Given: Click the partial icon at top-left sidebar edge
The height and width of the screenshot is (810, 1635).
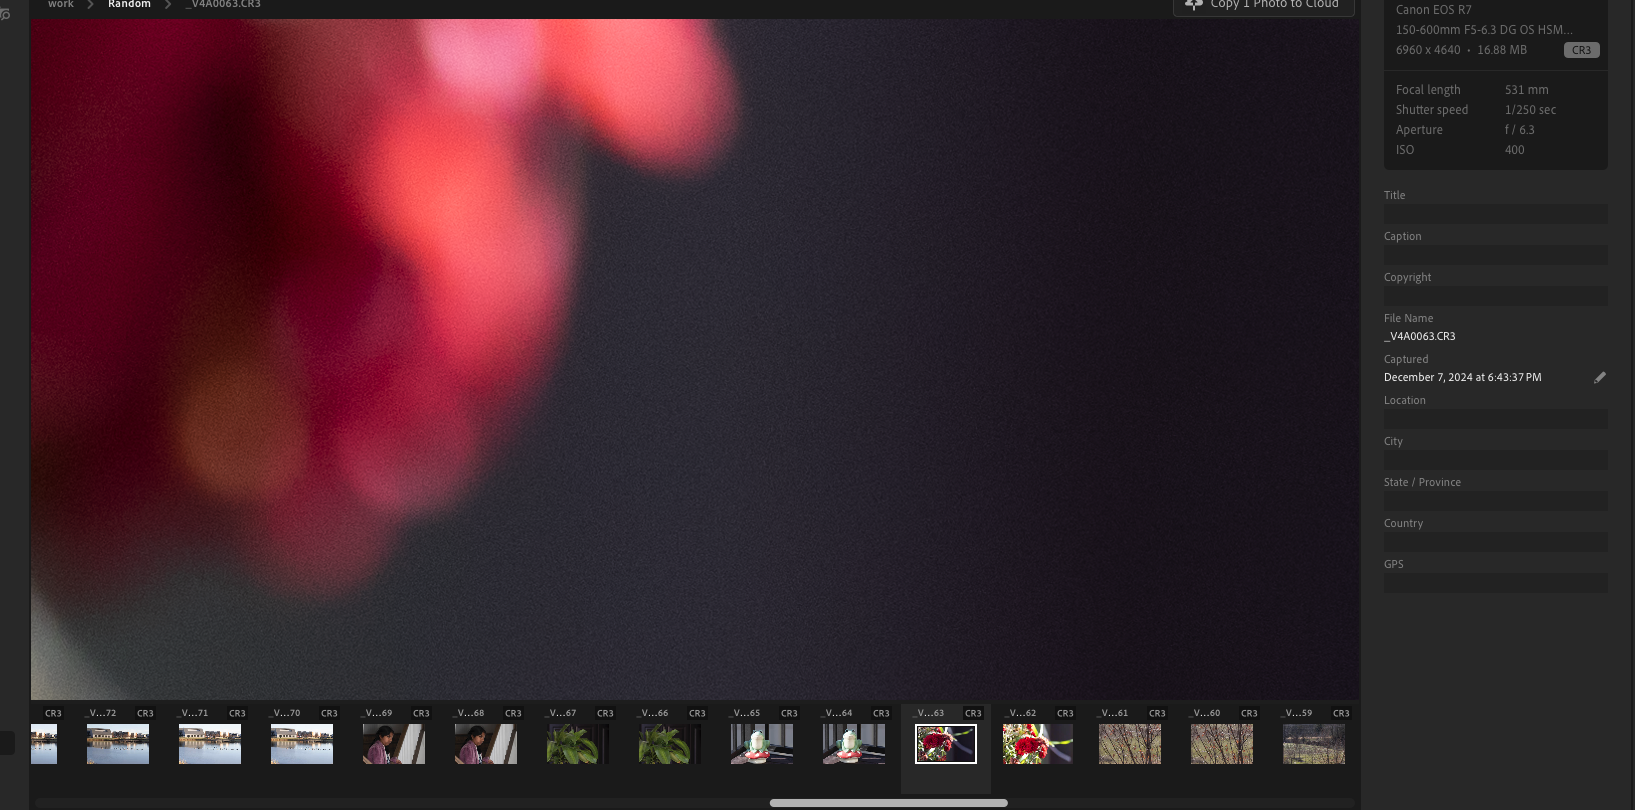Looking at the screenshot, I should point(5,13).
